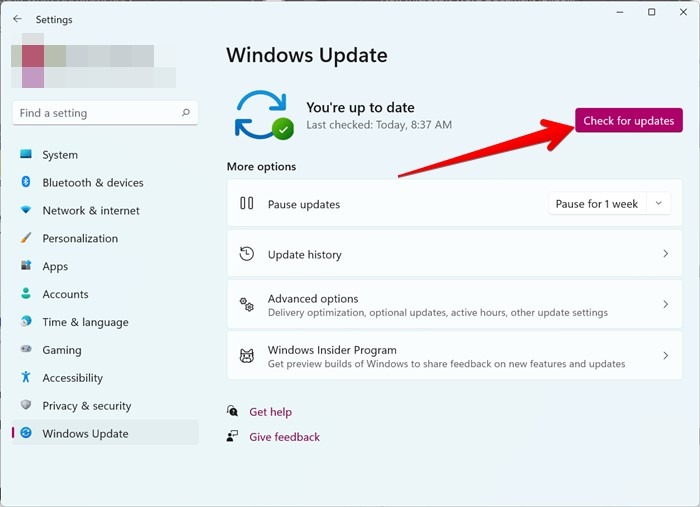Select Personalization in the sidebar
This screenshot has height=507, width=700.
(x=105, y=238)
